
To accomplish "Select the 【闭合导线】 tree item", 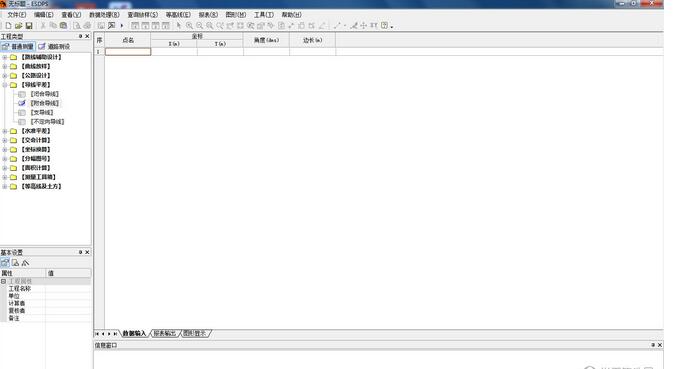I will (x=44, y=94).
